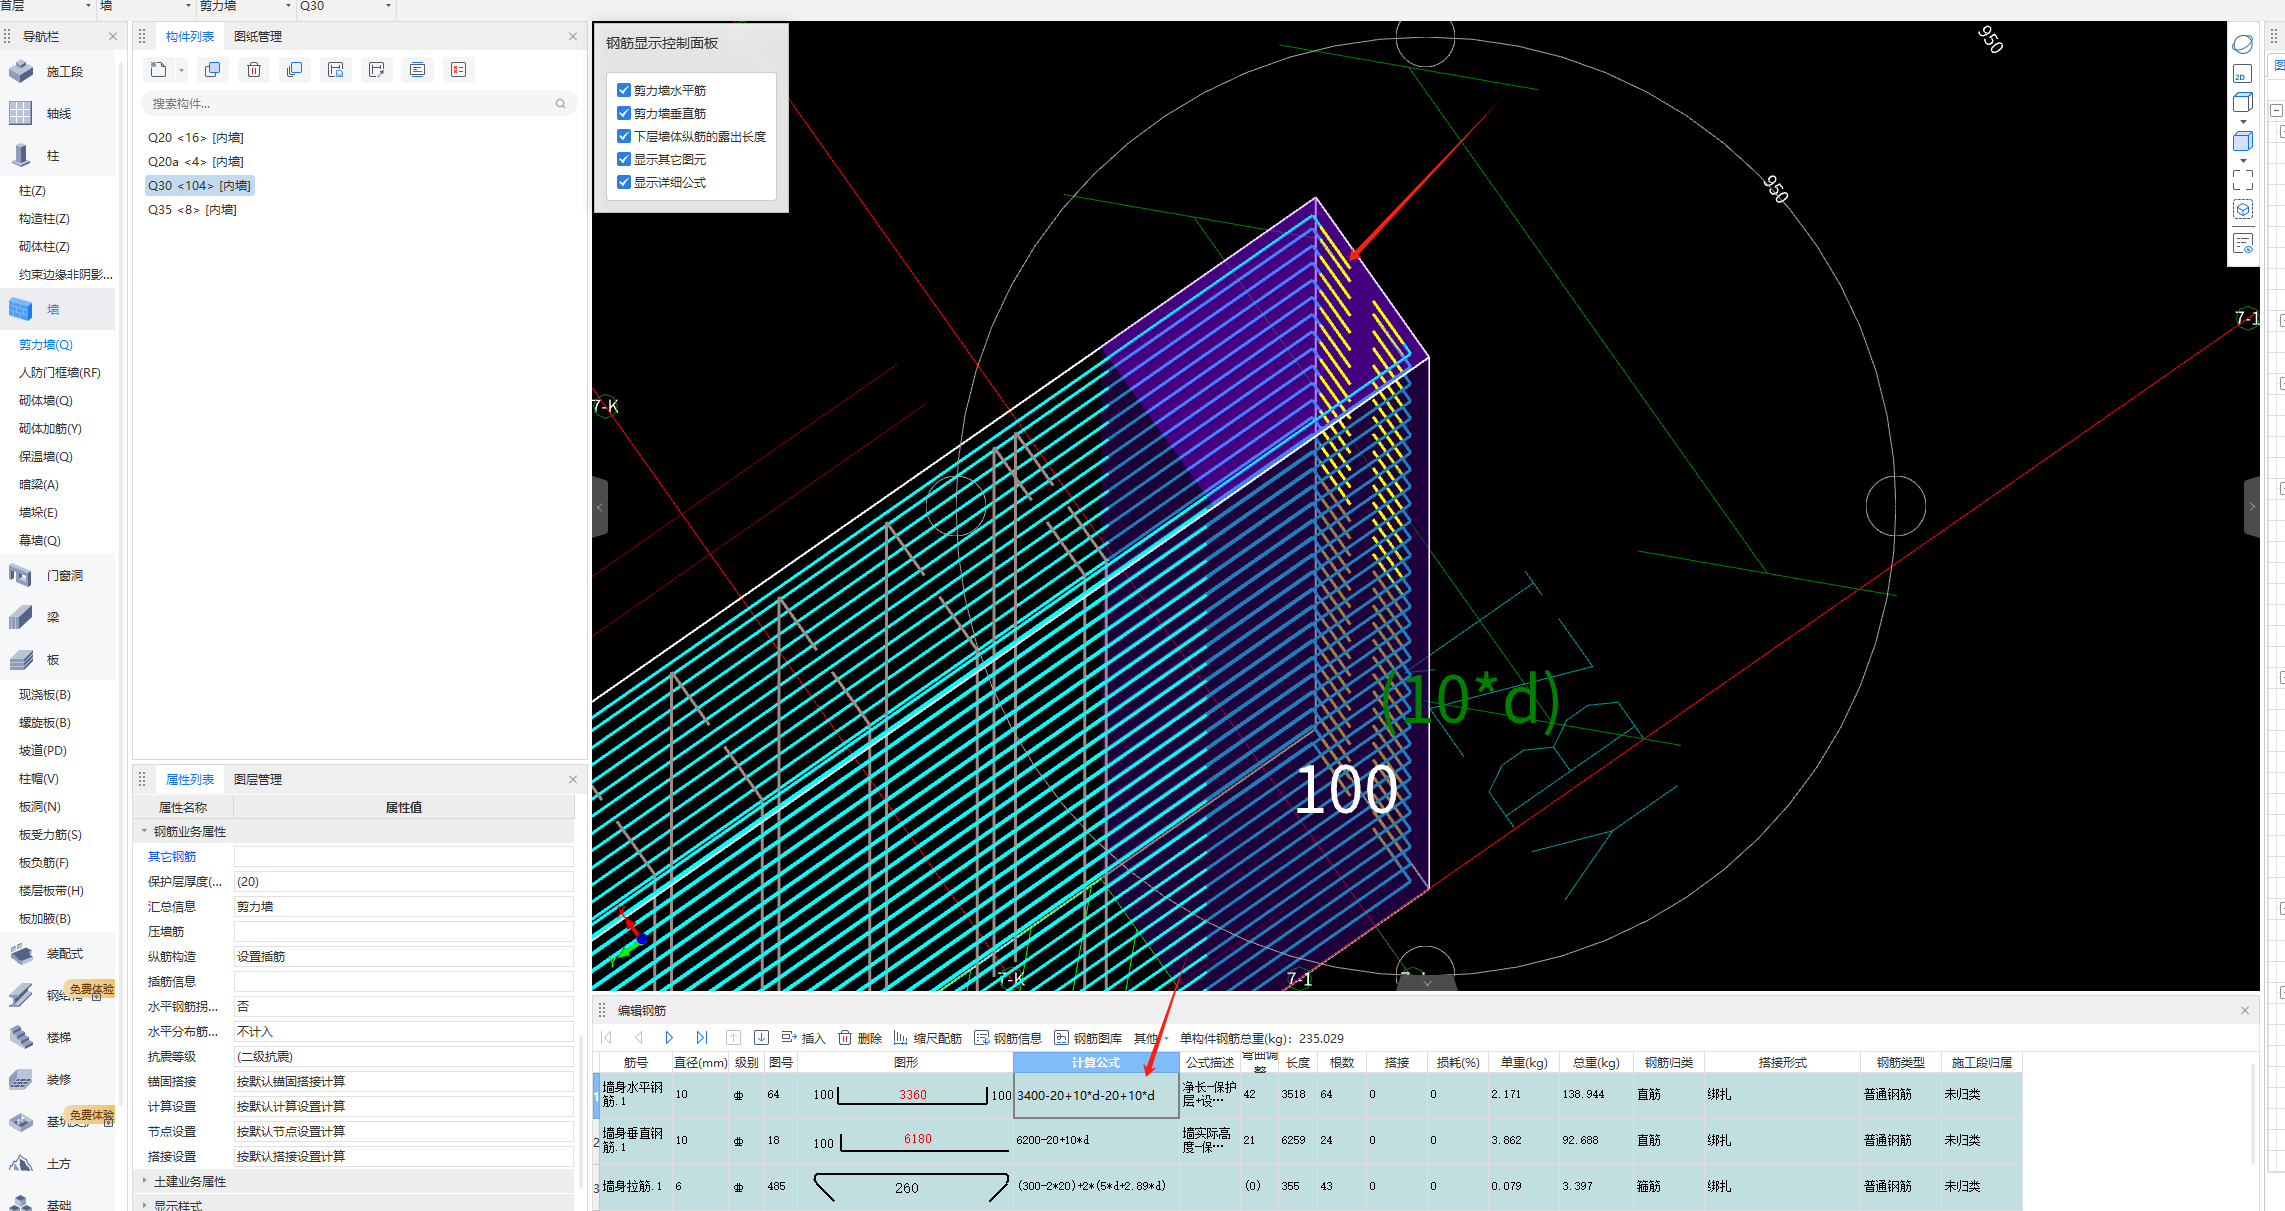This screenshot has width=2285, height=1211.
Task: Switch to 图层管理 tab
Action: [258, 779]
